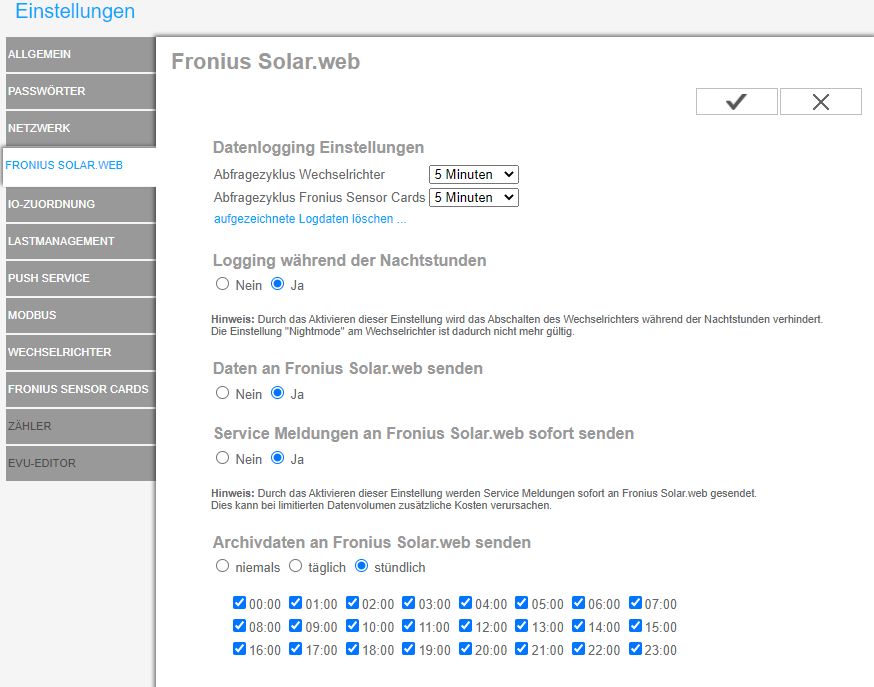Uncheck the 00:00 hour checkbox

[x=240, y=603]
